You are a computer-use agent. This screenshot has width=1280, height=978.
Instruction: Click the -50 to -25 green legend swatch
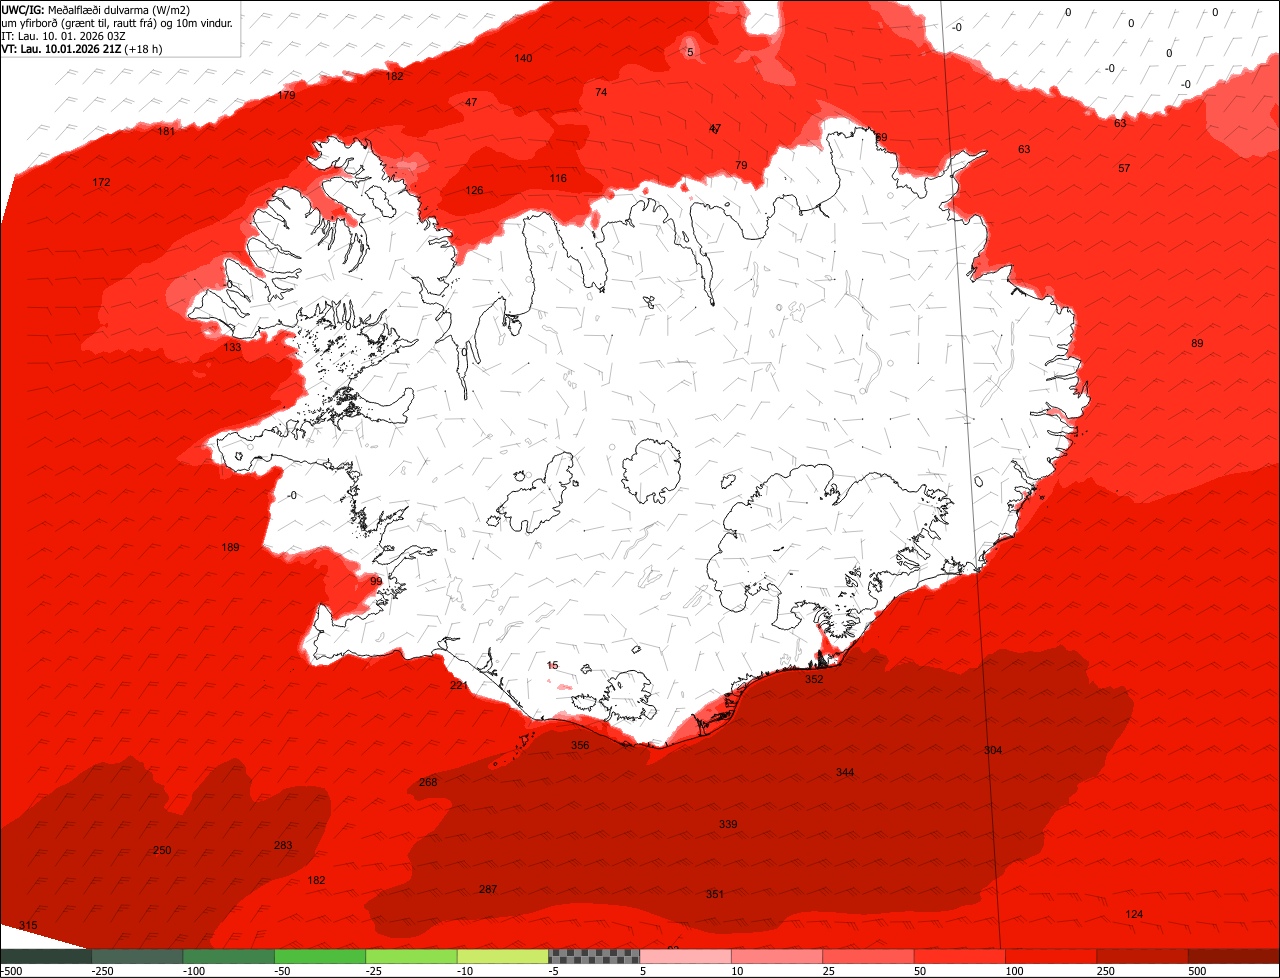click(x=320, y=956)
